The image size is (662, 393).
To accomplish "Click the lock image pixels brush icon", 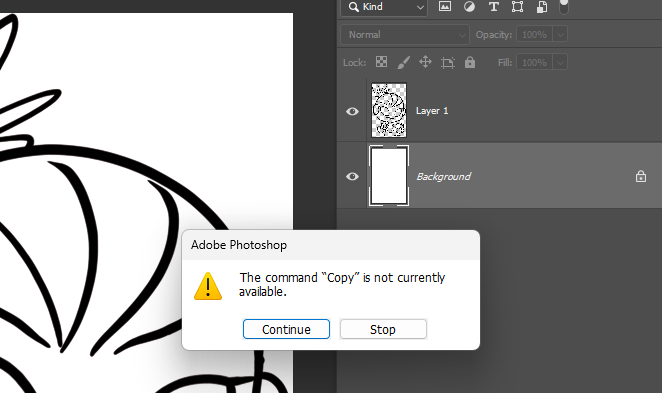I will pos(403,62).
